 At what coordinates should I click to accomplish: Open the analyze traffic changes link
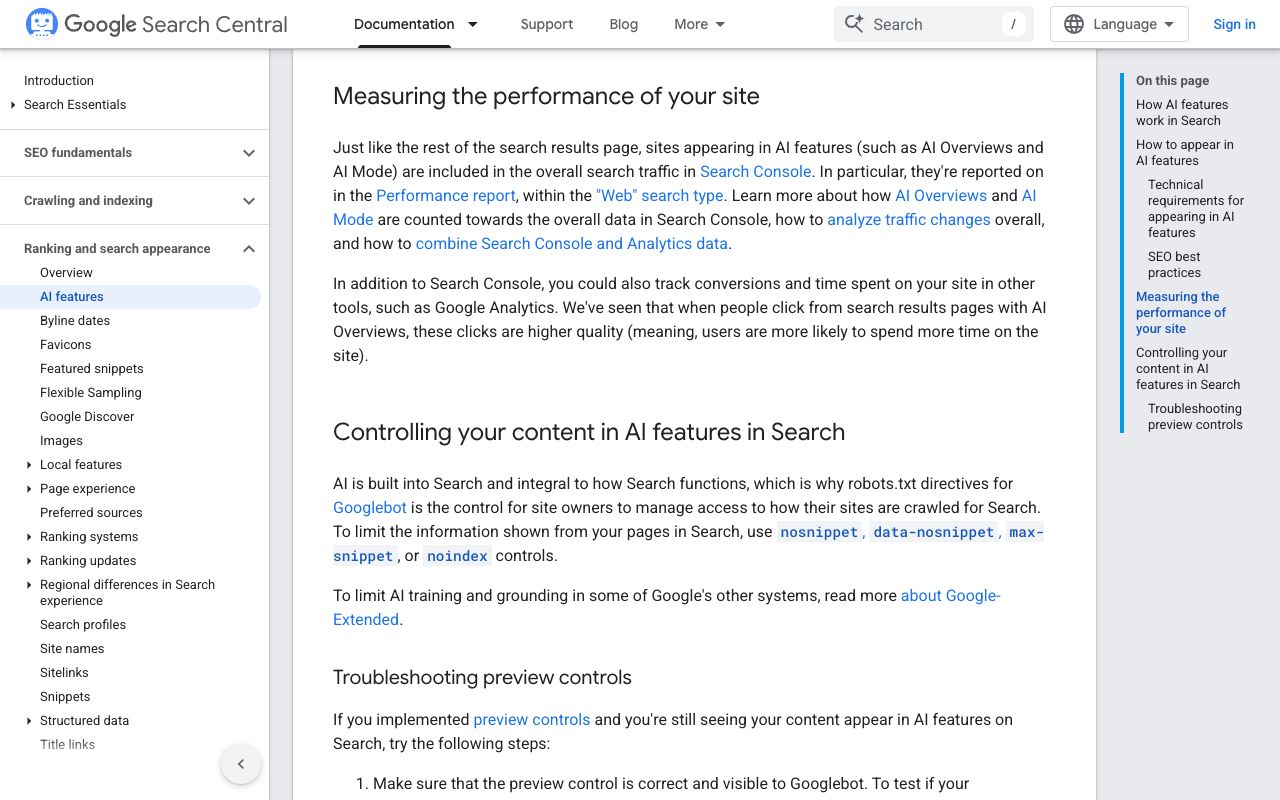[x=909, y=219]
